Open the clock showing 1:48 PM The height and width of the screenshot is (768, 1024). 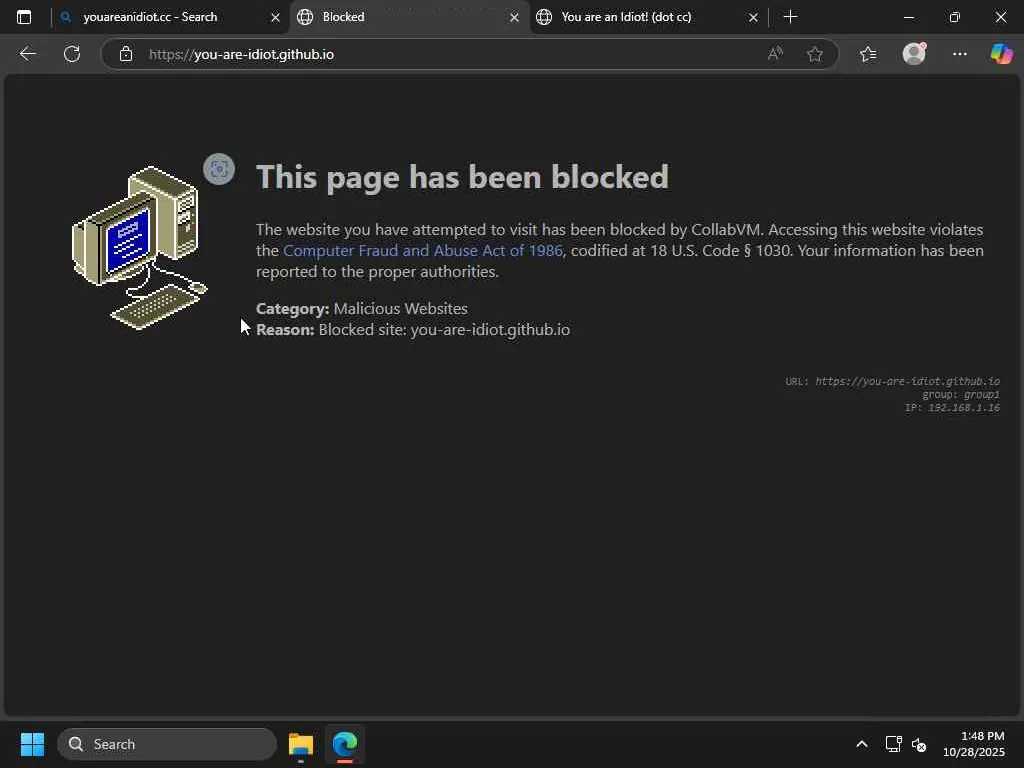(974, 744)
